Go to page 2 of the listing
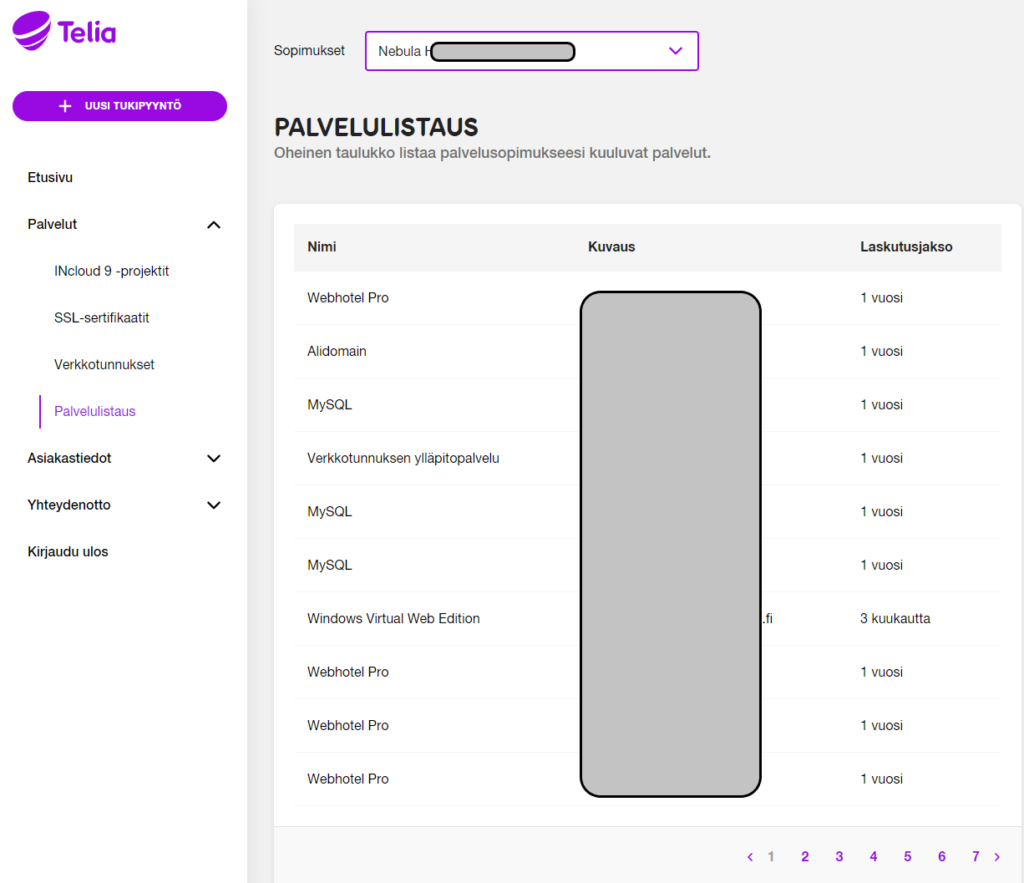The width and height of the screenshot is (1024, 883). click(805, 857)
